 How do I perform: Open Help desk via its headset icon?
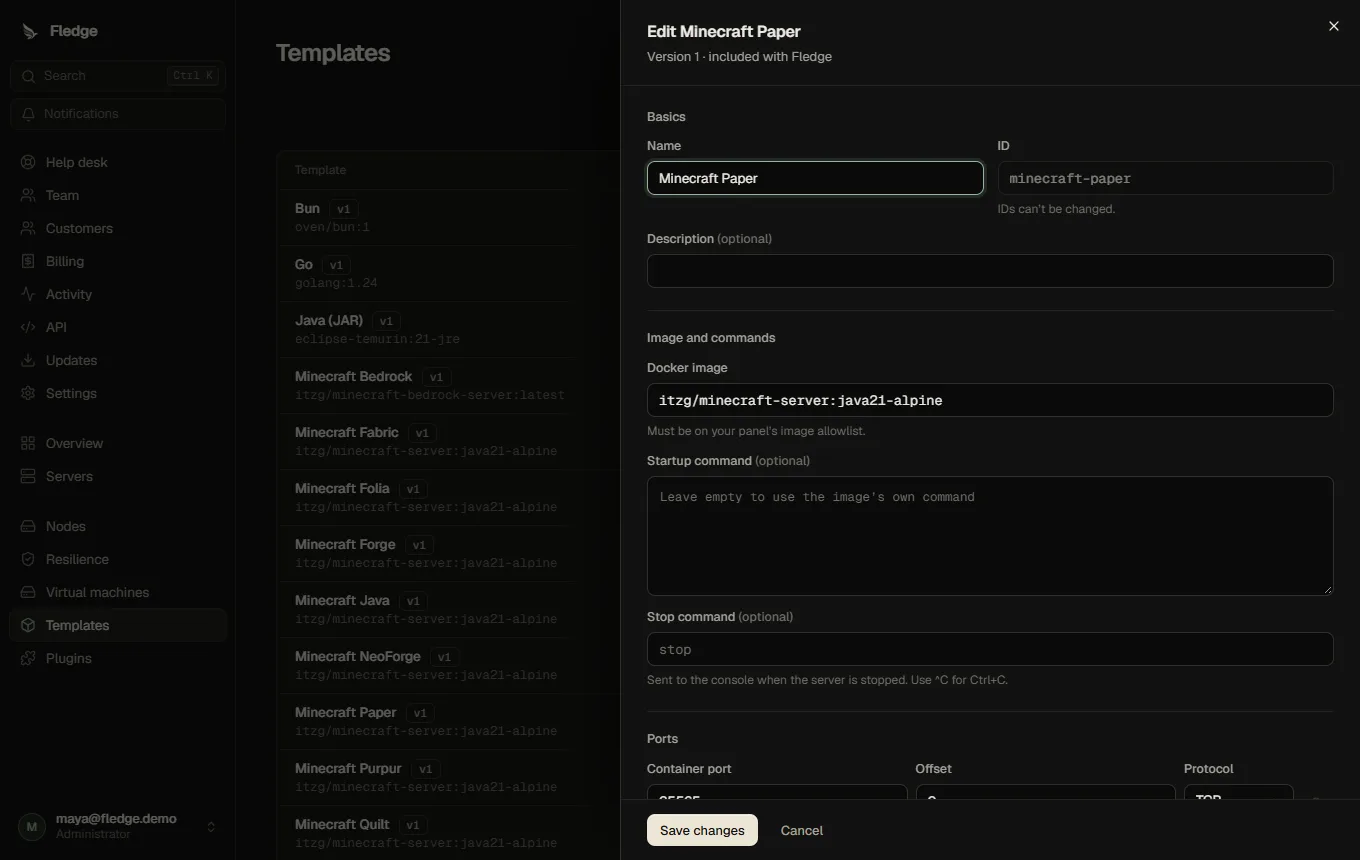pyautogui.click(x=28, y=162)
